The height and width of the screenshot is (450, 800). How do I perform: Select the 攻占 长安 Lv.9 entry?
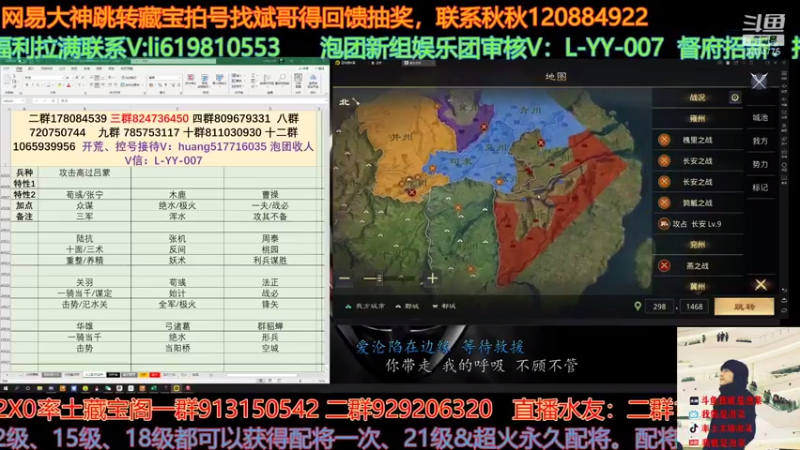point(697,224)
